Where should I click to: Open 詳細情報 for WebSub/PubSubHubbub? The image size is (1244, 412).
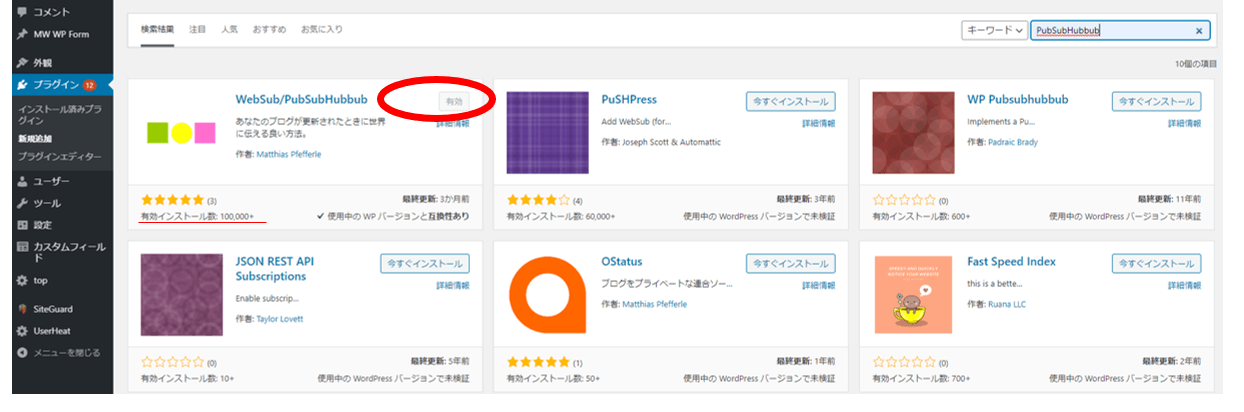coord(453,124)
